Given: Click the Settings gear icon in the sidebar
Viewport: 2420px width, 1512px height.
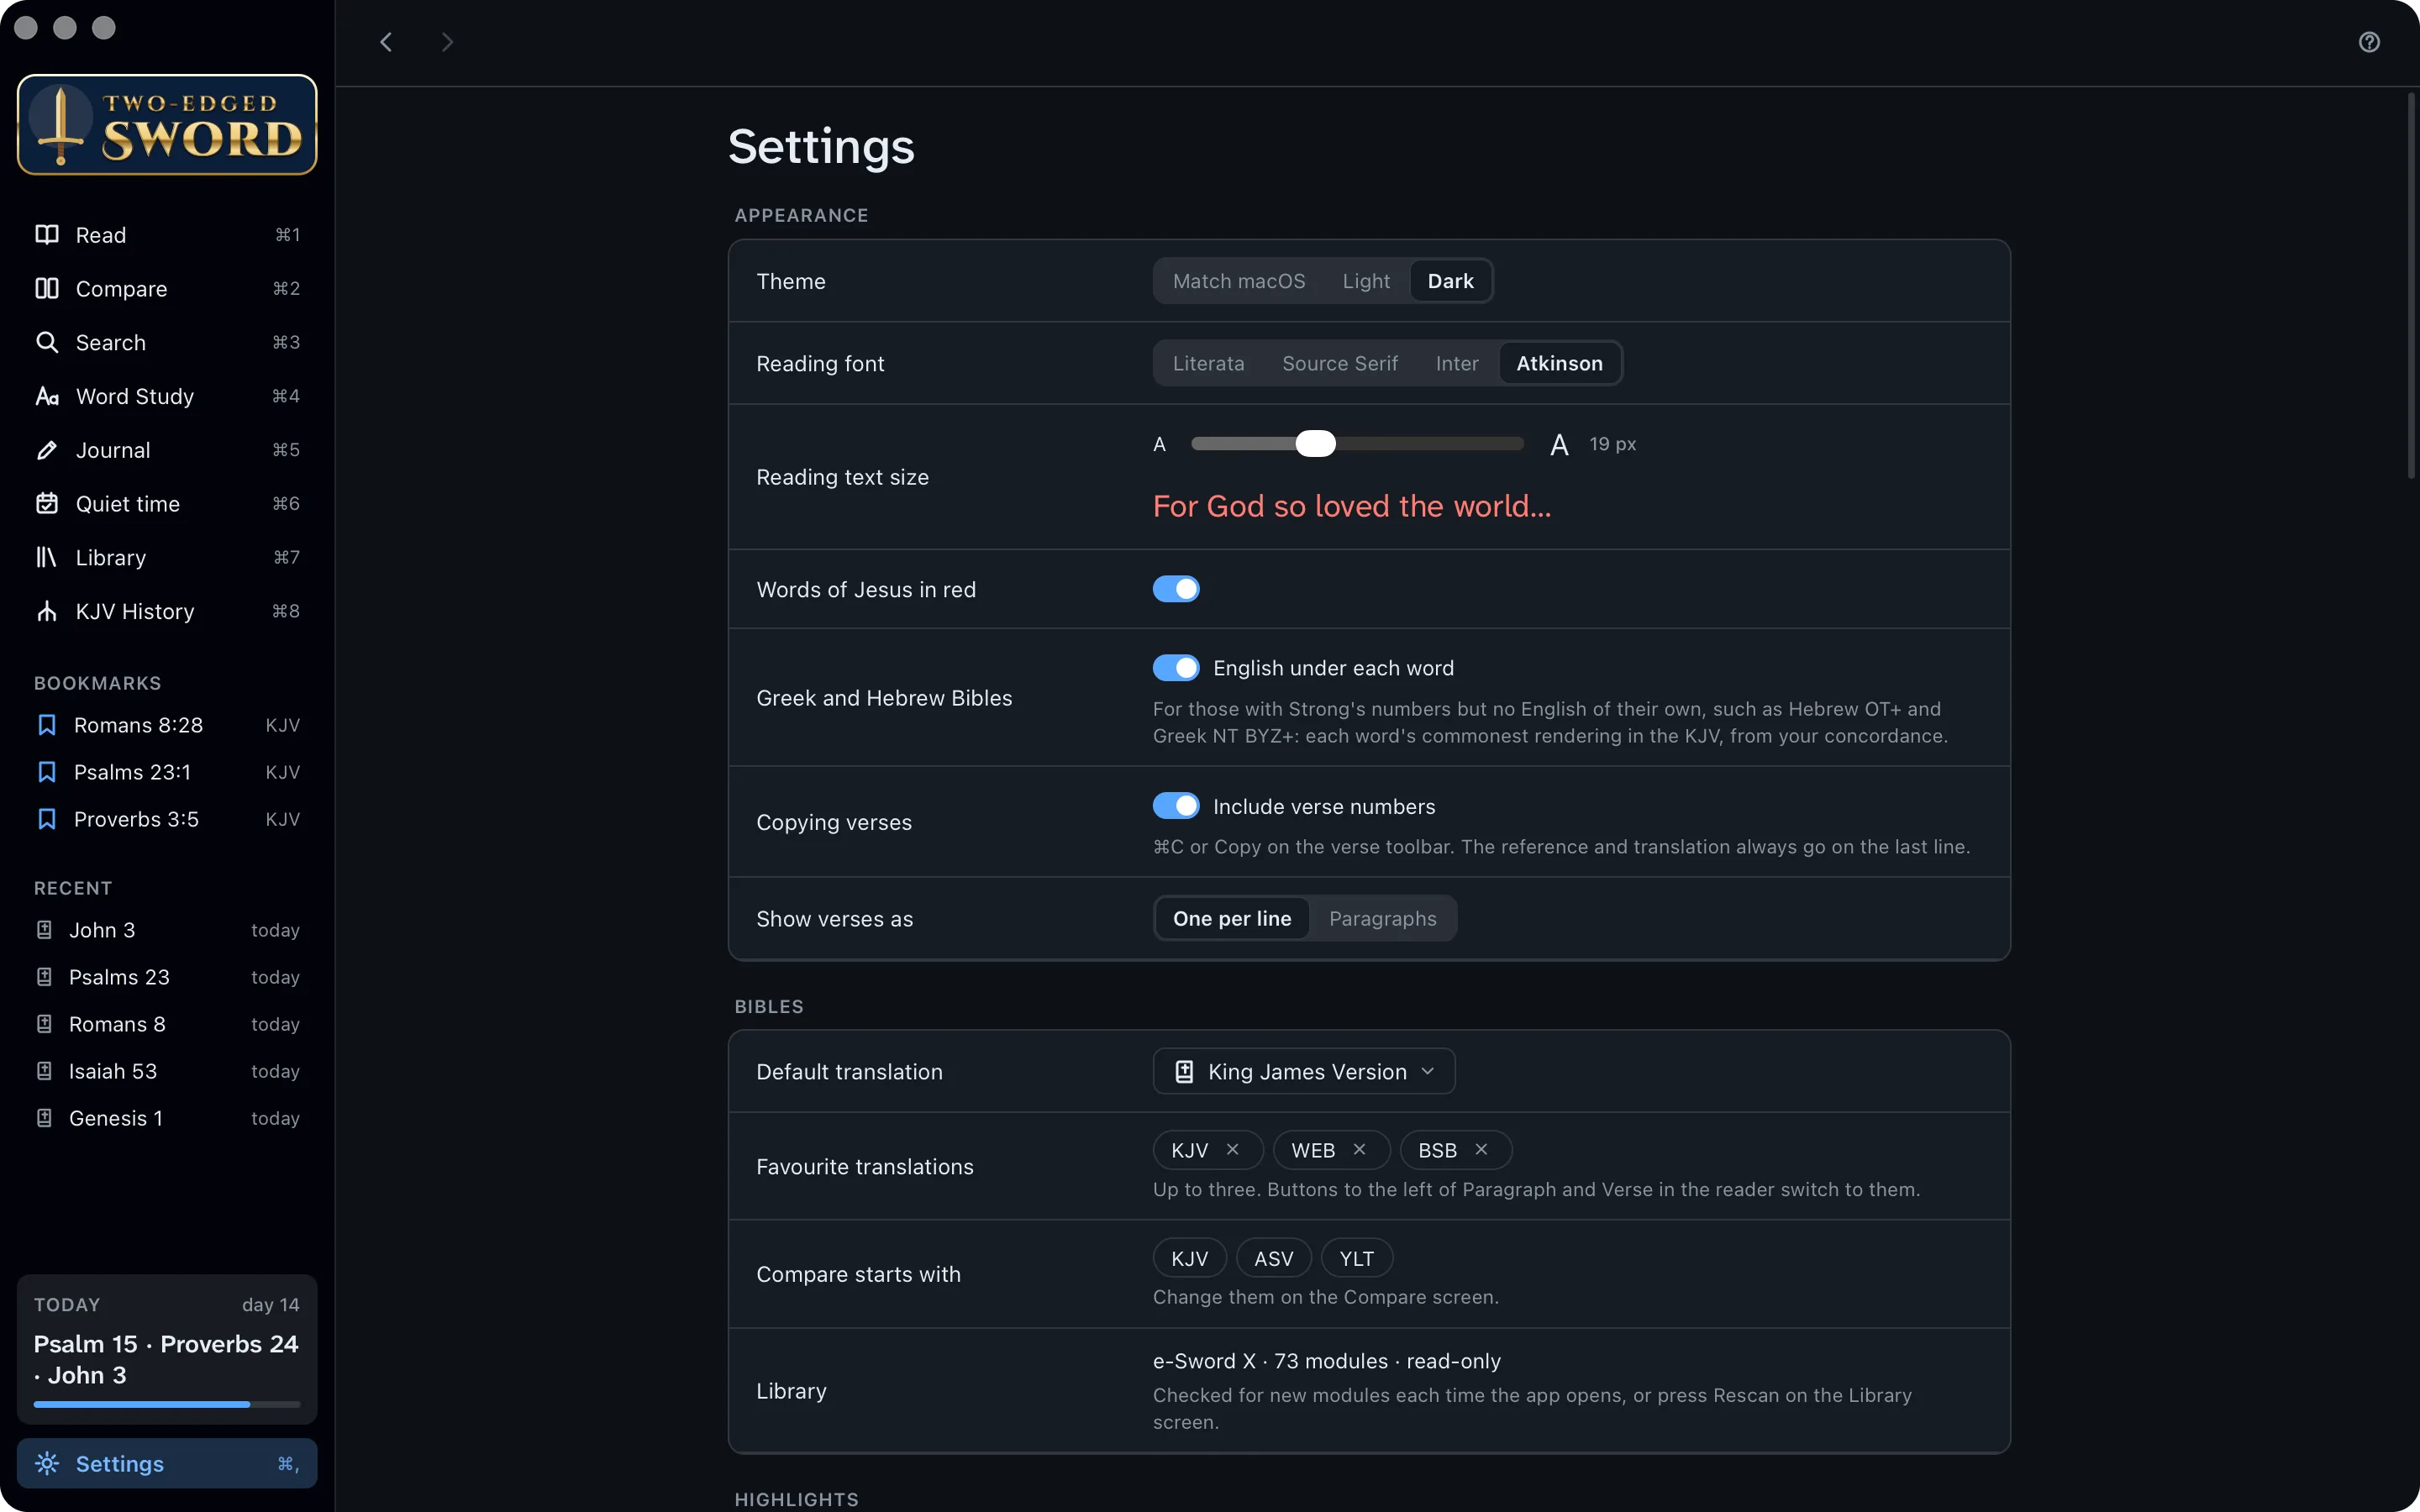Looking at the screenshot, I should coord(47,1464).
